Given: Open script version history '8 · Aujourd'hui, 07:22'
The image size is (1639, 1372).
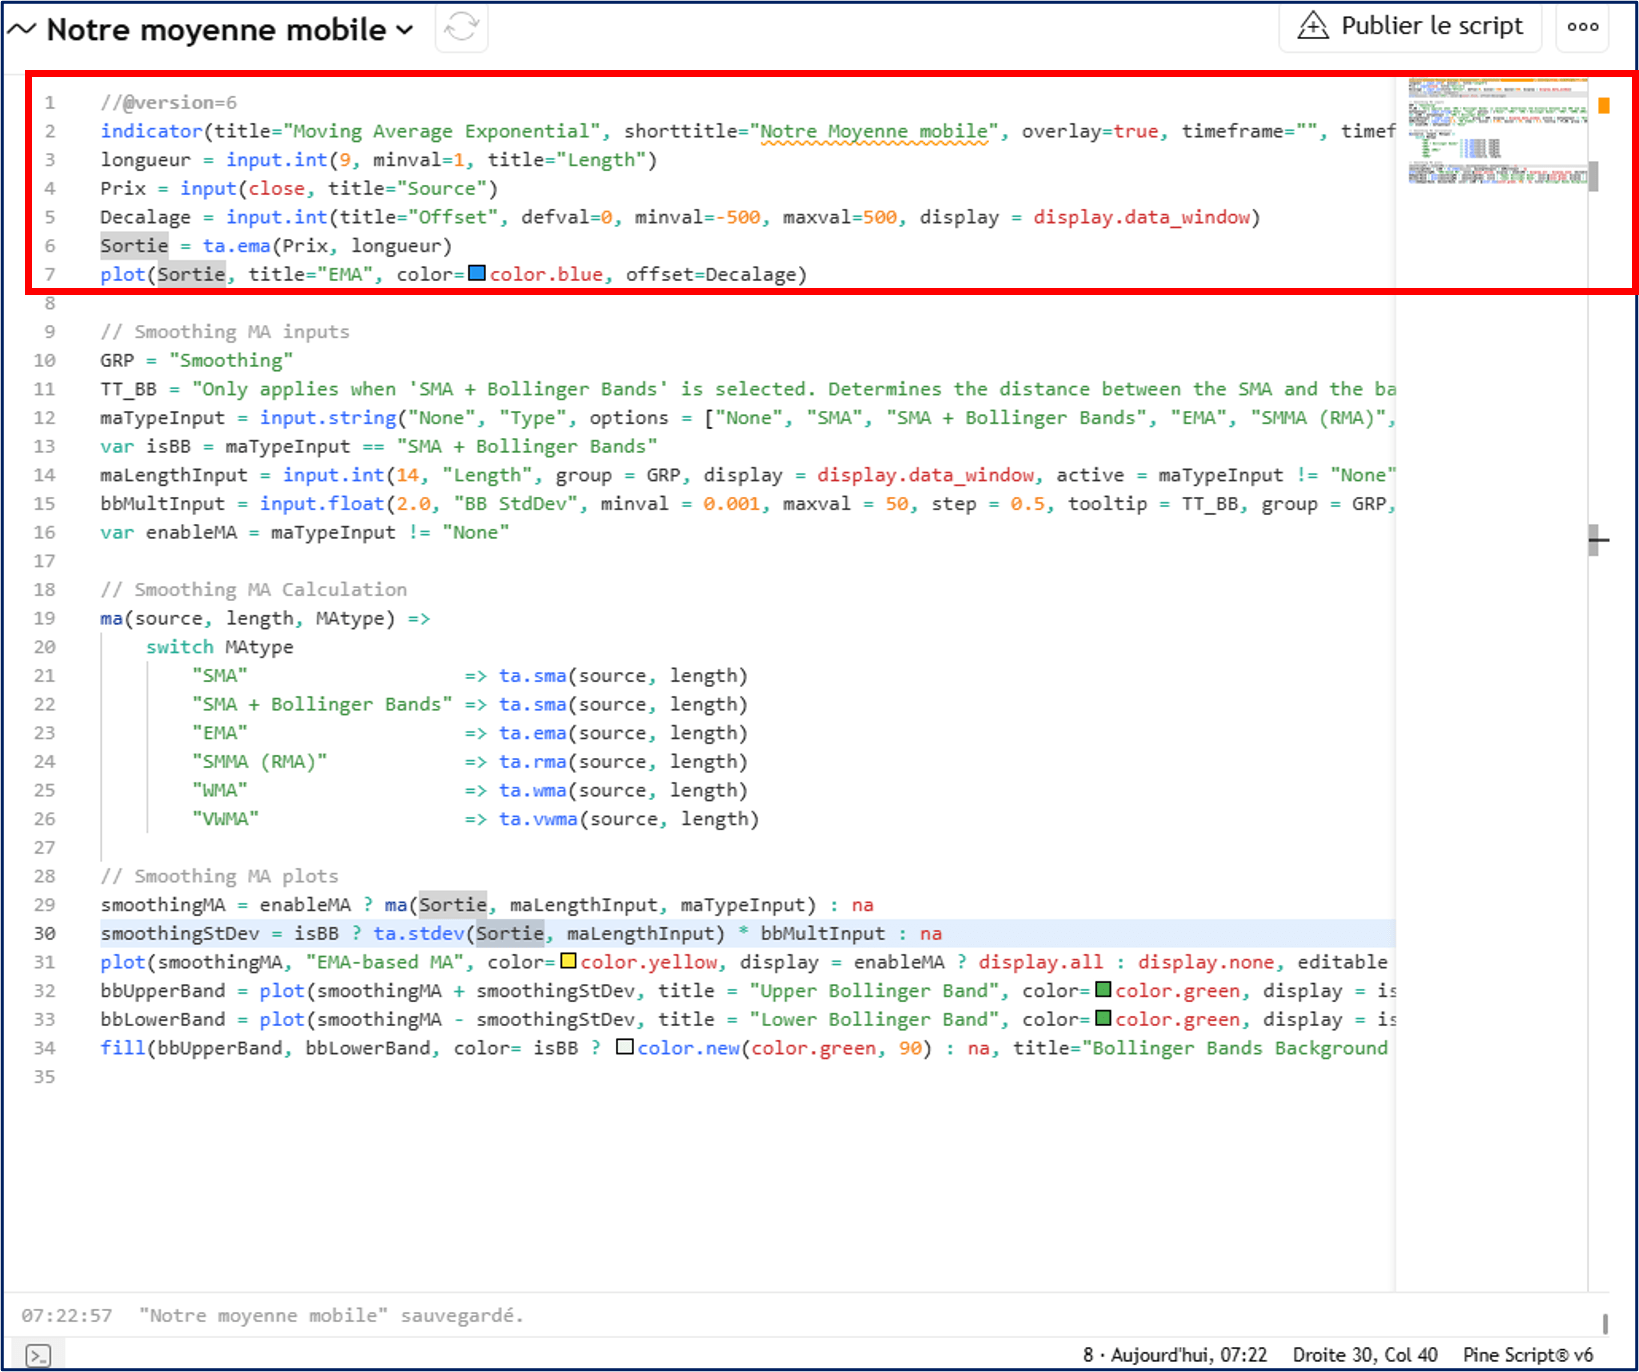Looking at the screenshot, I should point(1174,1355).
